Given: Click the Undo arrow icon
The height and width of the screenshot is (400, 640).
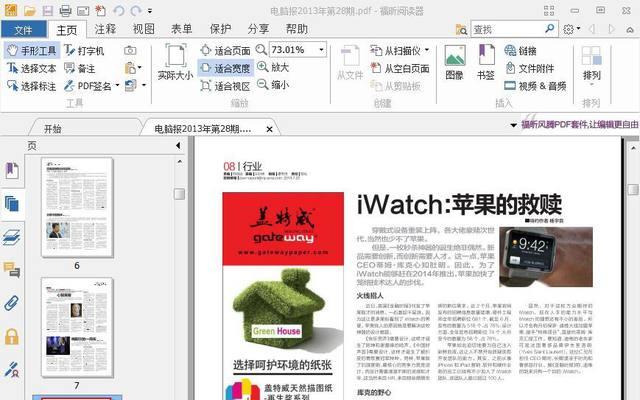Looking at the screenshot, I should pos(119,11).
